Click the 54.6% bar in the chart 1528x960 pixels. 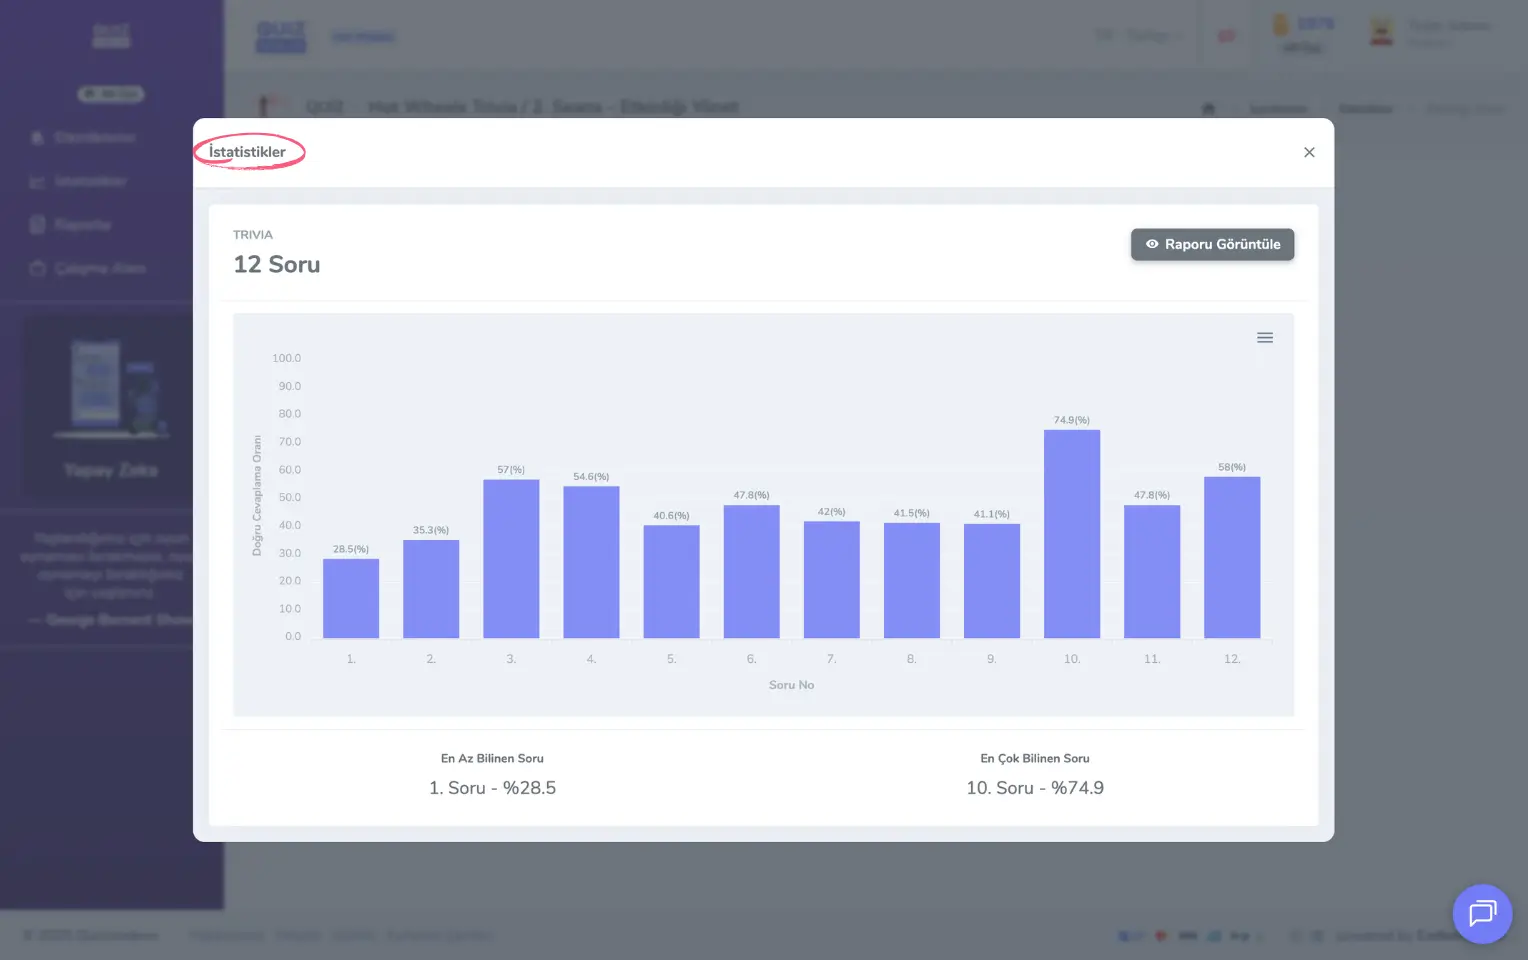click(591, 562)
